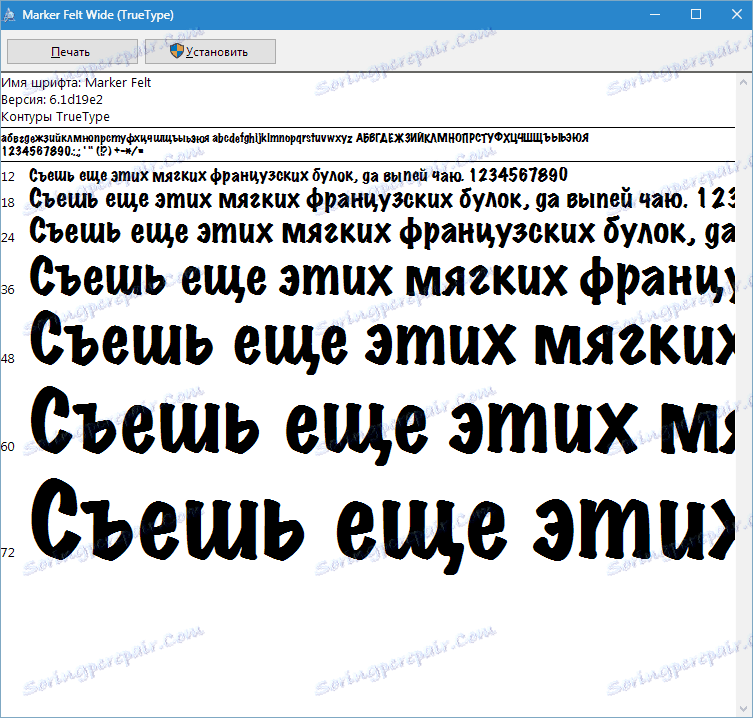Click the size label 24
Viewport: 753px width, 718px height.
pos(8,238)
